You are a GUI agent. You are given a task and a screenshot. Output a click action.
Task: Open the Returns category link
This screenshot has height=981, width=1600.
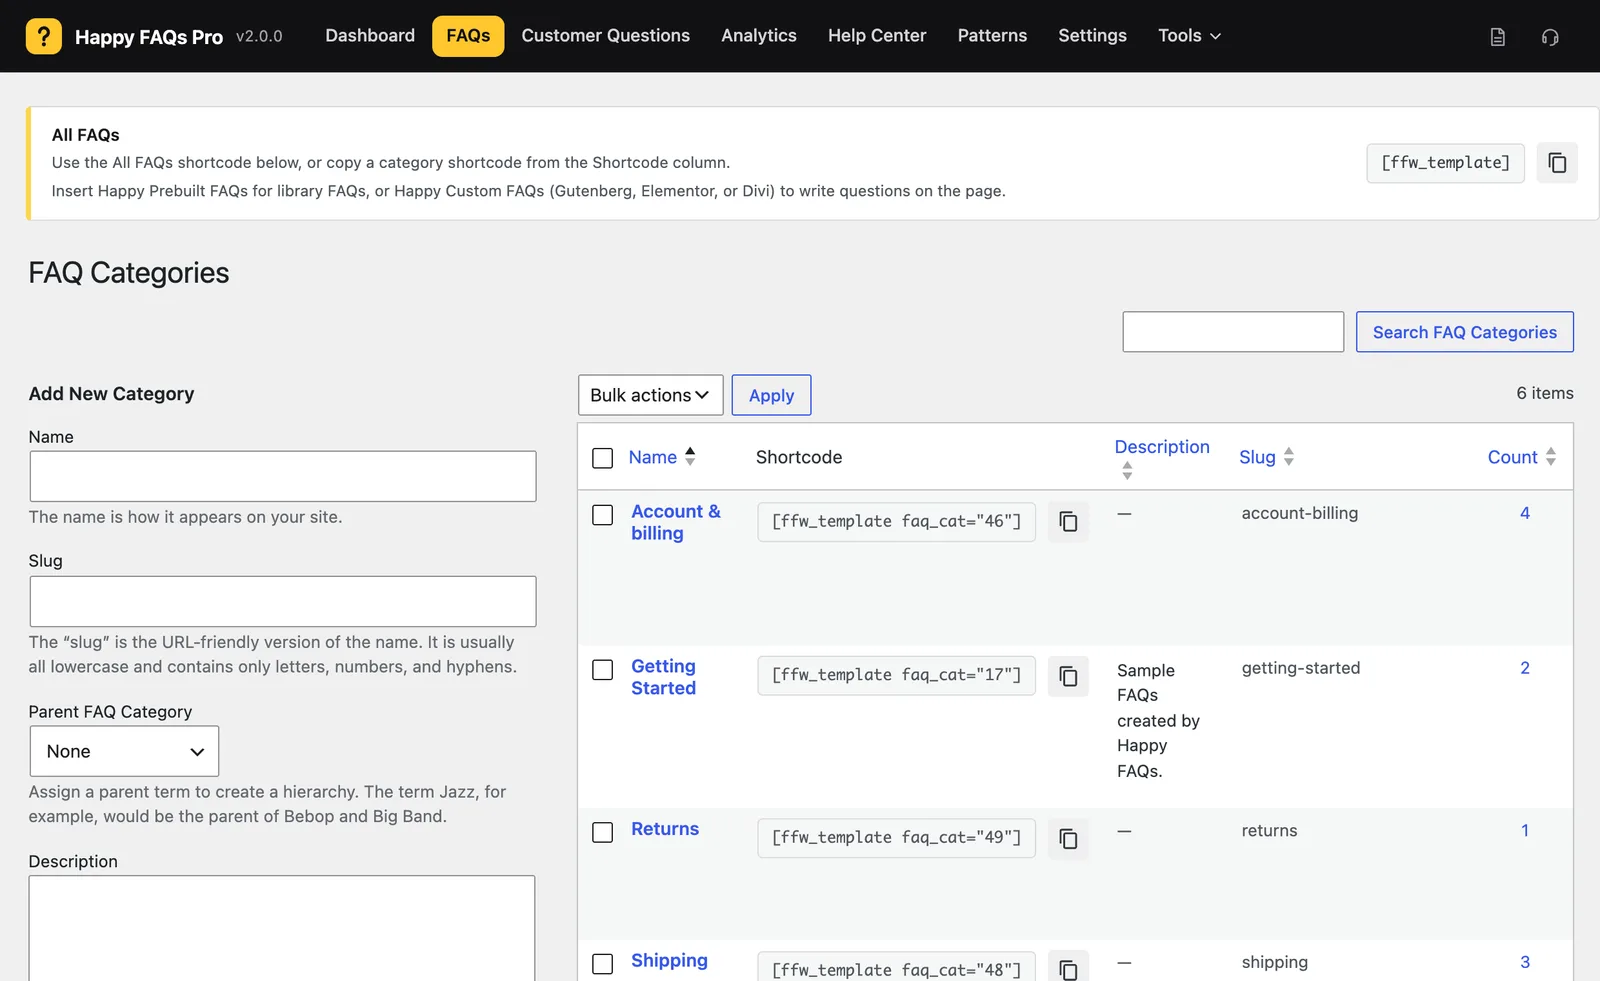tap(665, 829)
